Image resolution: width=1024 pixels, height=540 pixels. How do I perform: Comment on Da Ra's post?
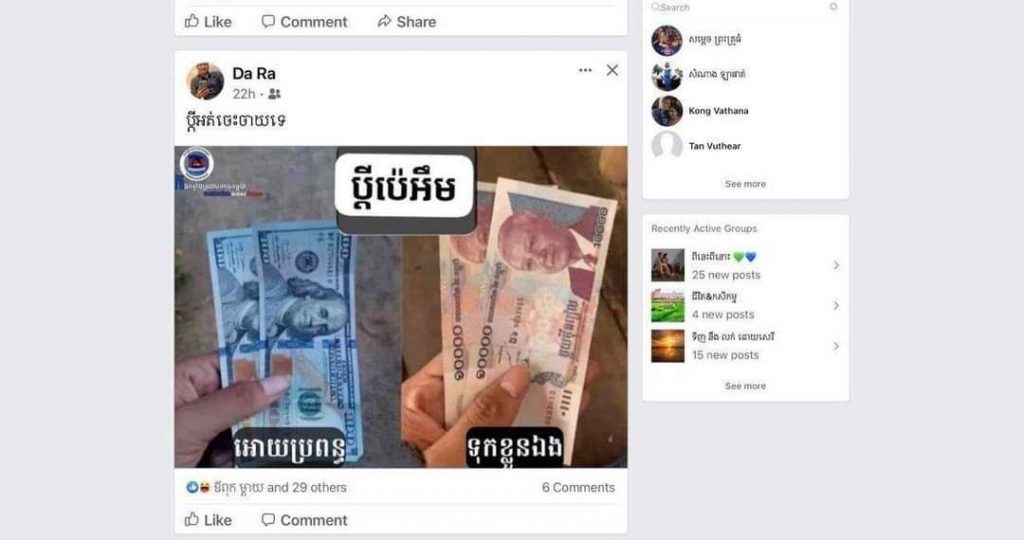[x=304, y=520]
